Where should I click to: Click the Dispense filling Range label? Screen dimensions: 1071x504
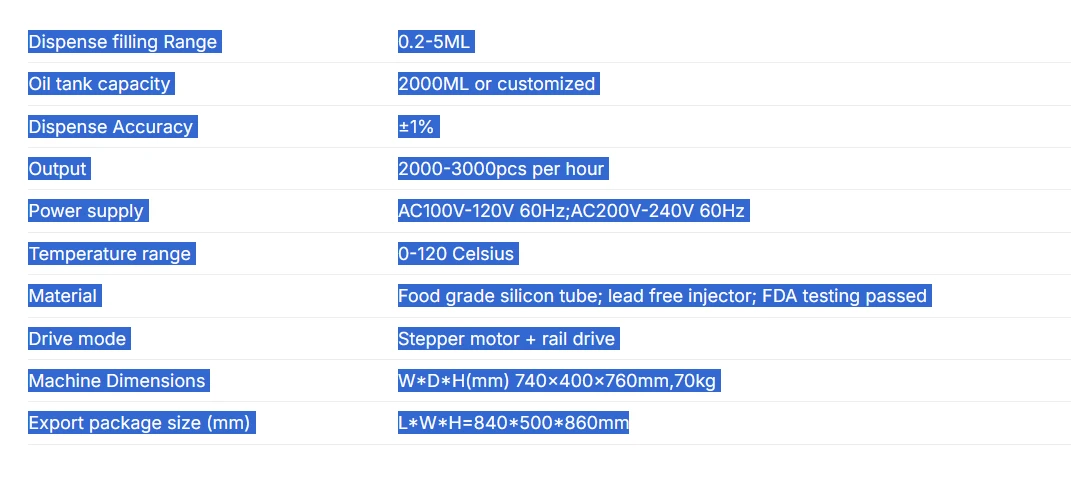[123, 42]
